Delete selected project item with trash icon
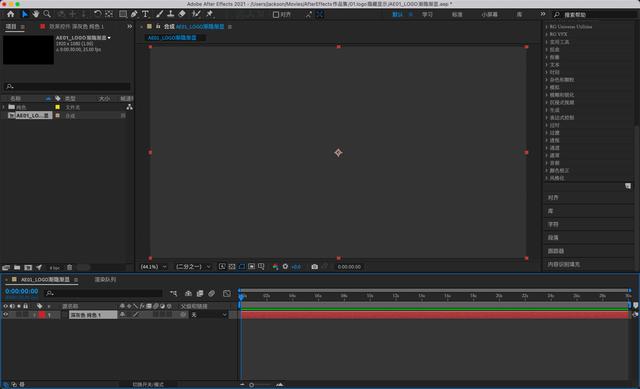 [69, 268]
